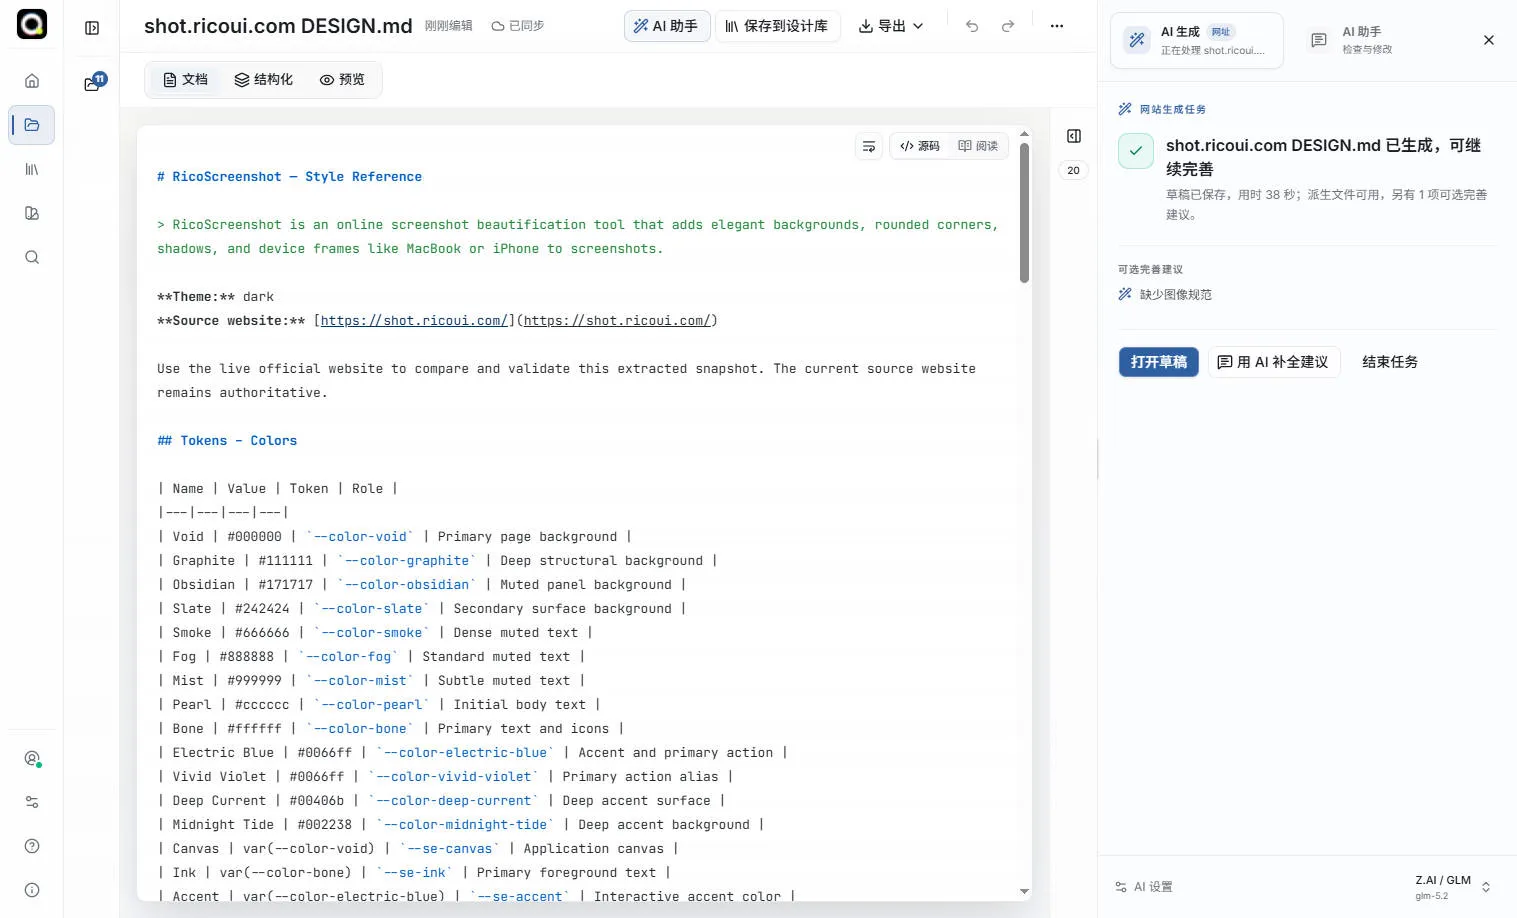The width and height of the screenshot is (1517, 918).
Task: Click the green checkmark status icon
Action: point(1136,151)
